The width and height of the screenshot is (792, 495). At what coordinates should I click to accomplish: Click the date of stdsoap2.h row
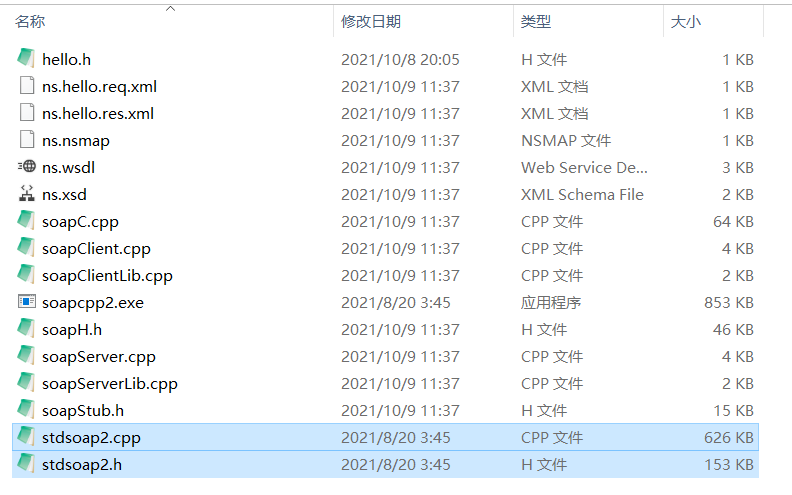(x=395, y=465)
